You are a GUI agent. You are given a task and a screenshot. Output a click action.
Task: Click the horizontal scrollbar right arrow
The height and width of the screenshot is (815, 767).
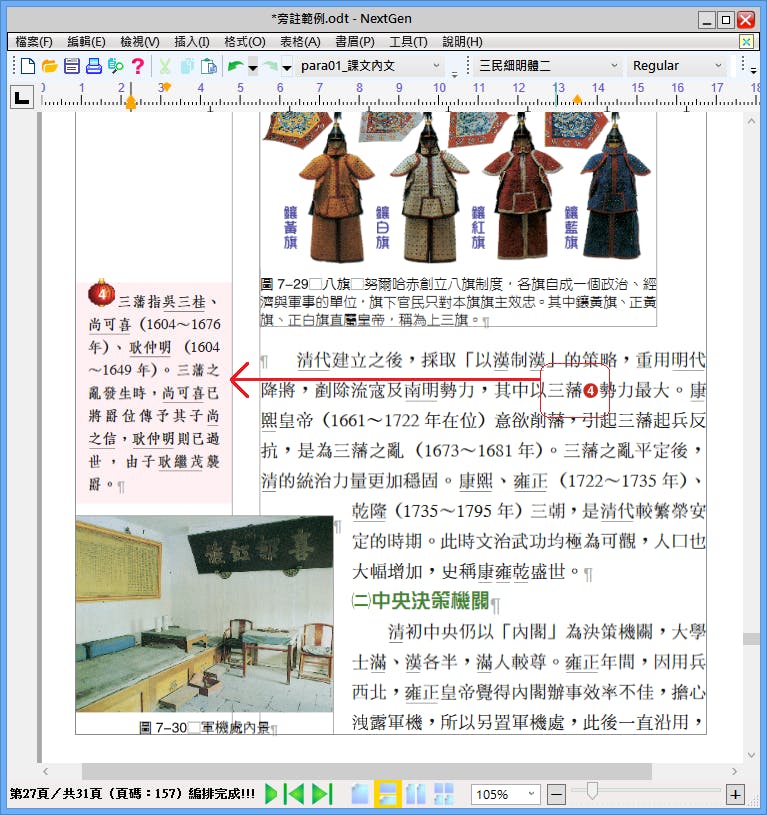click(735, 771)
